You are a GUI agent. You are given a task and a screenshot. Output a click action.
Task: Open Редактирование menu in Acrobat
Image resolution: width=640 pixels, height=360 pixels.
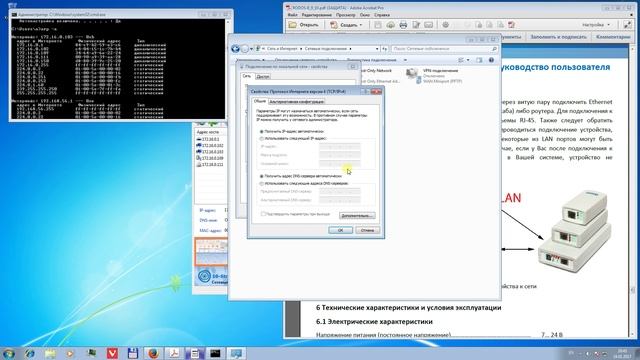click(317, 15)
